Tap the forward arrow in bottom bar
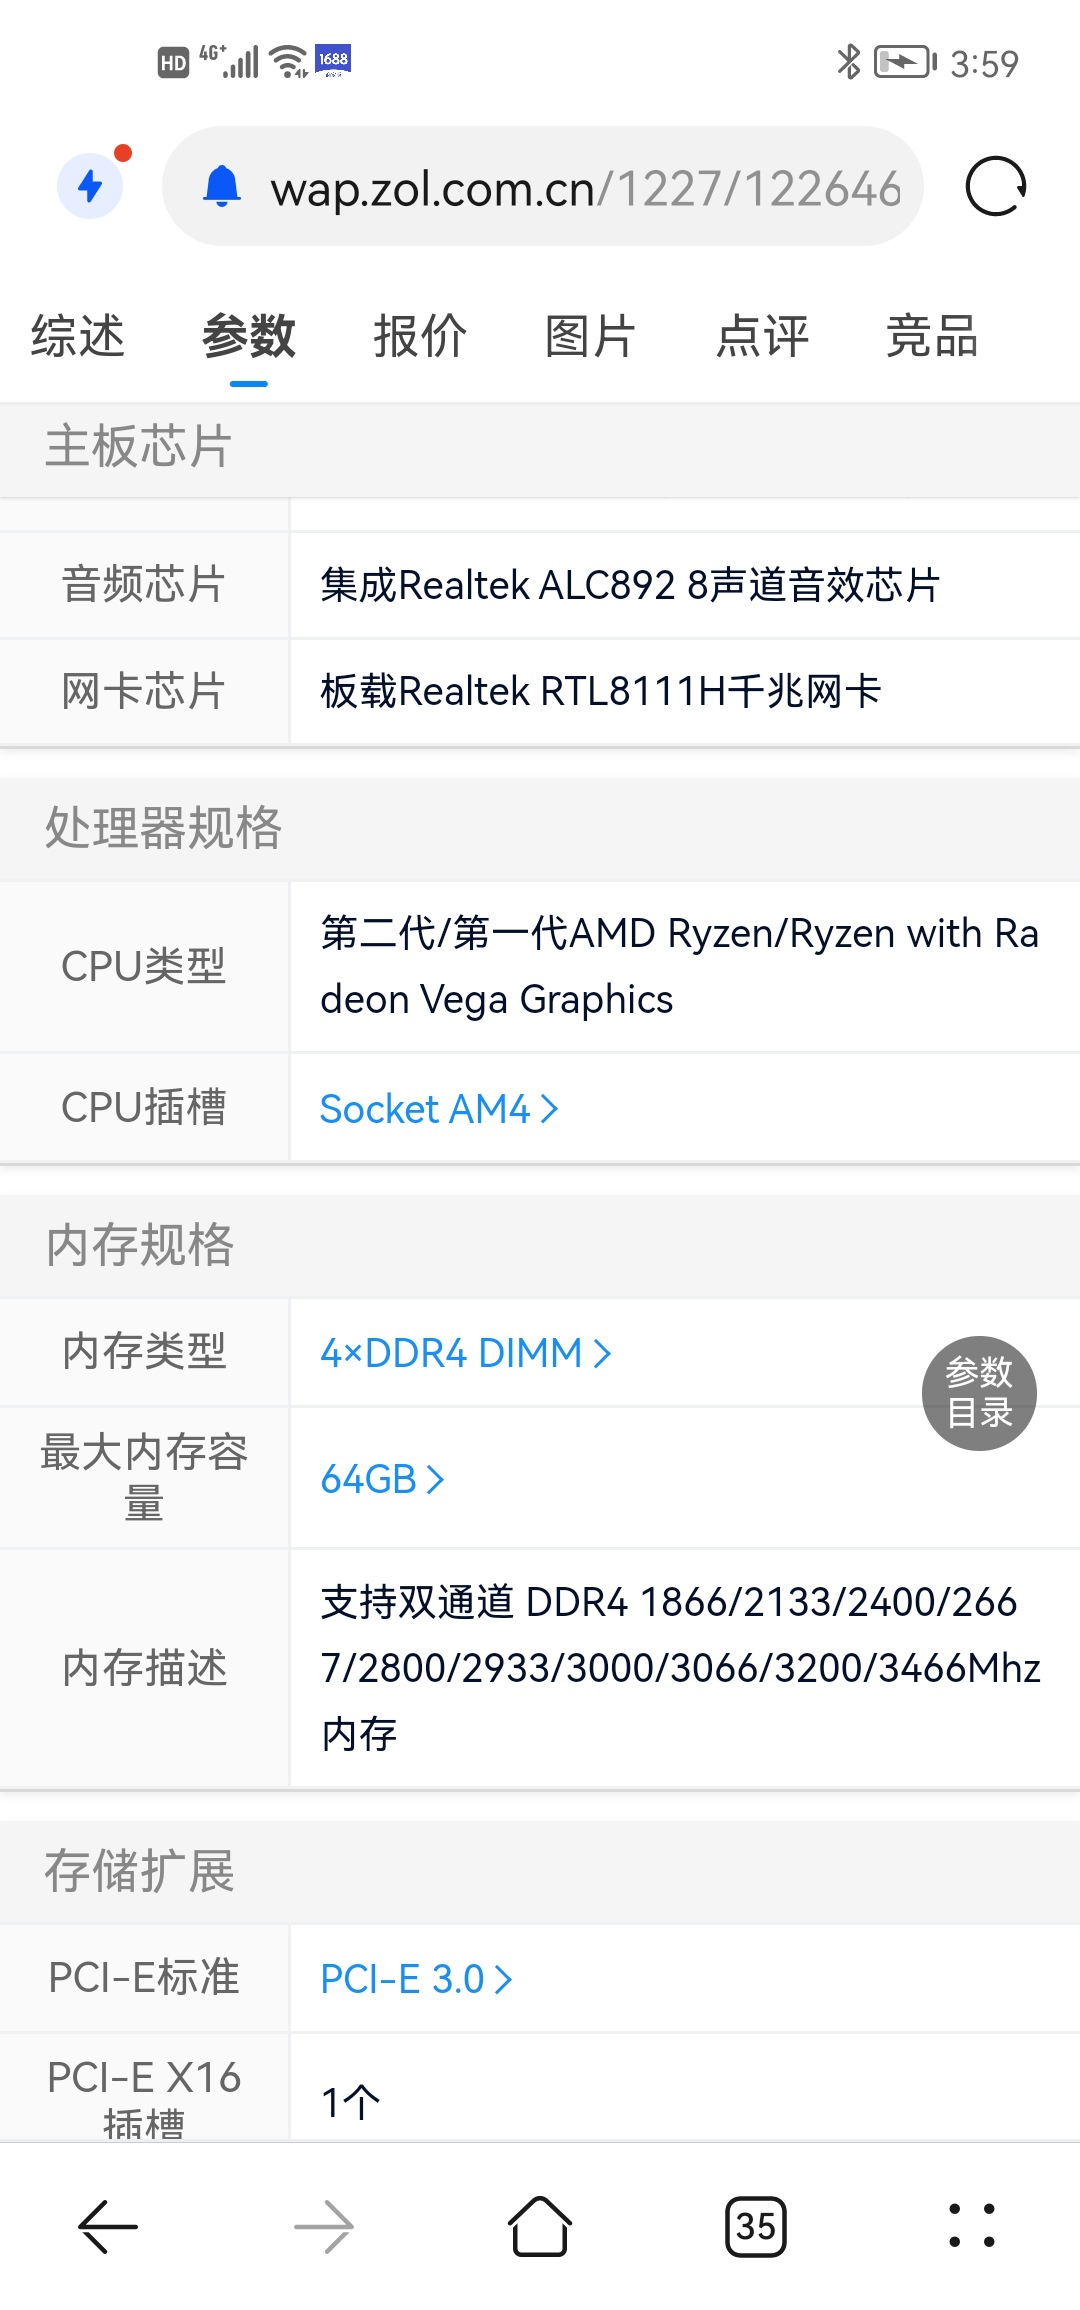The image size is (1080, 2310). pyautogui.click(x=324, y=2226)
